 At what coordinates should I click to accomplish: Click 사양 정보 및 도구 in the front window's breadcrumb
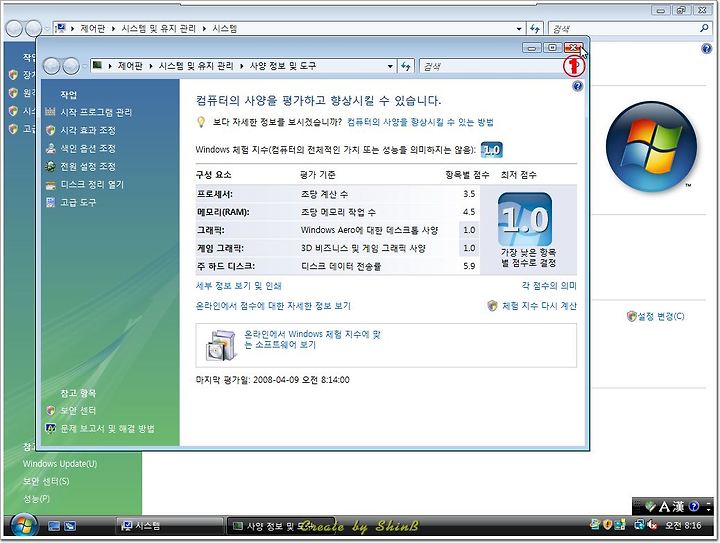click(282, 66)
